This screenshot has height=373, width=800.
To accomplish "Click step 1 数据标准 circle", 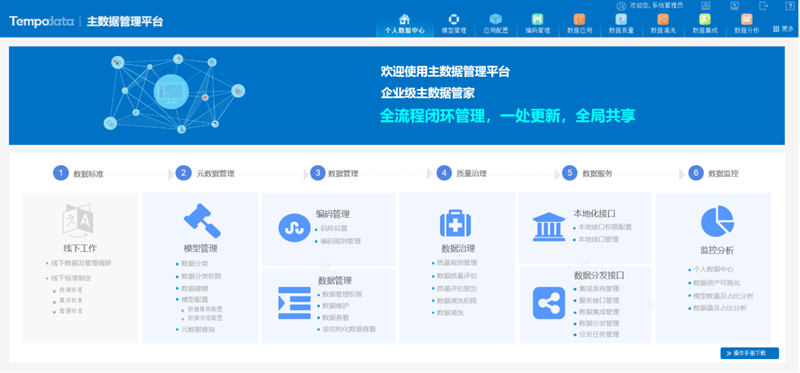I will (x=61, y=173).
